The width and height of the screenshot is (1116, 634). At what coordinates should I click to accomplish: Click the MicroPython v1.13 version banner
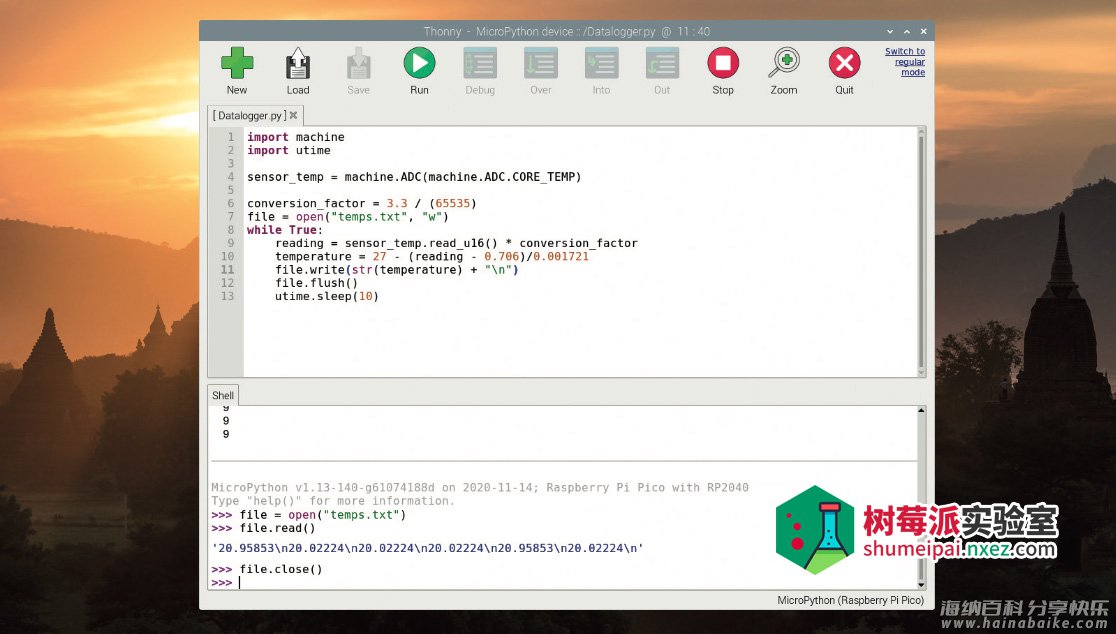[480, 488]
